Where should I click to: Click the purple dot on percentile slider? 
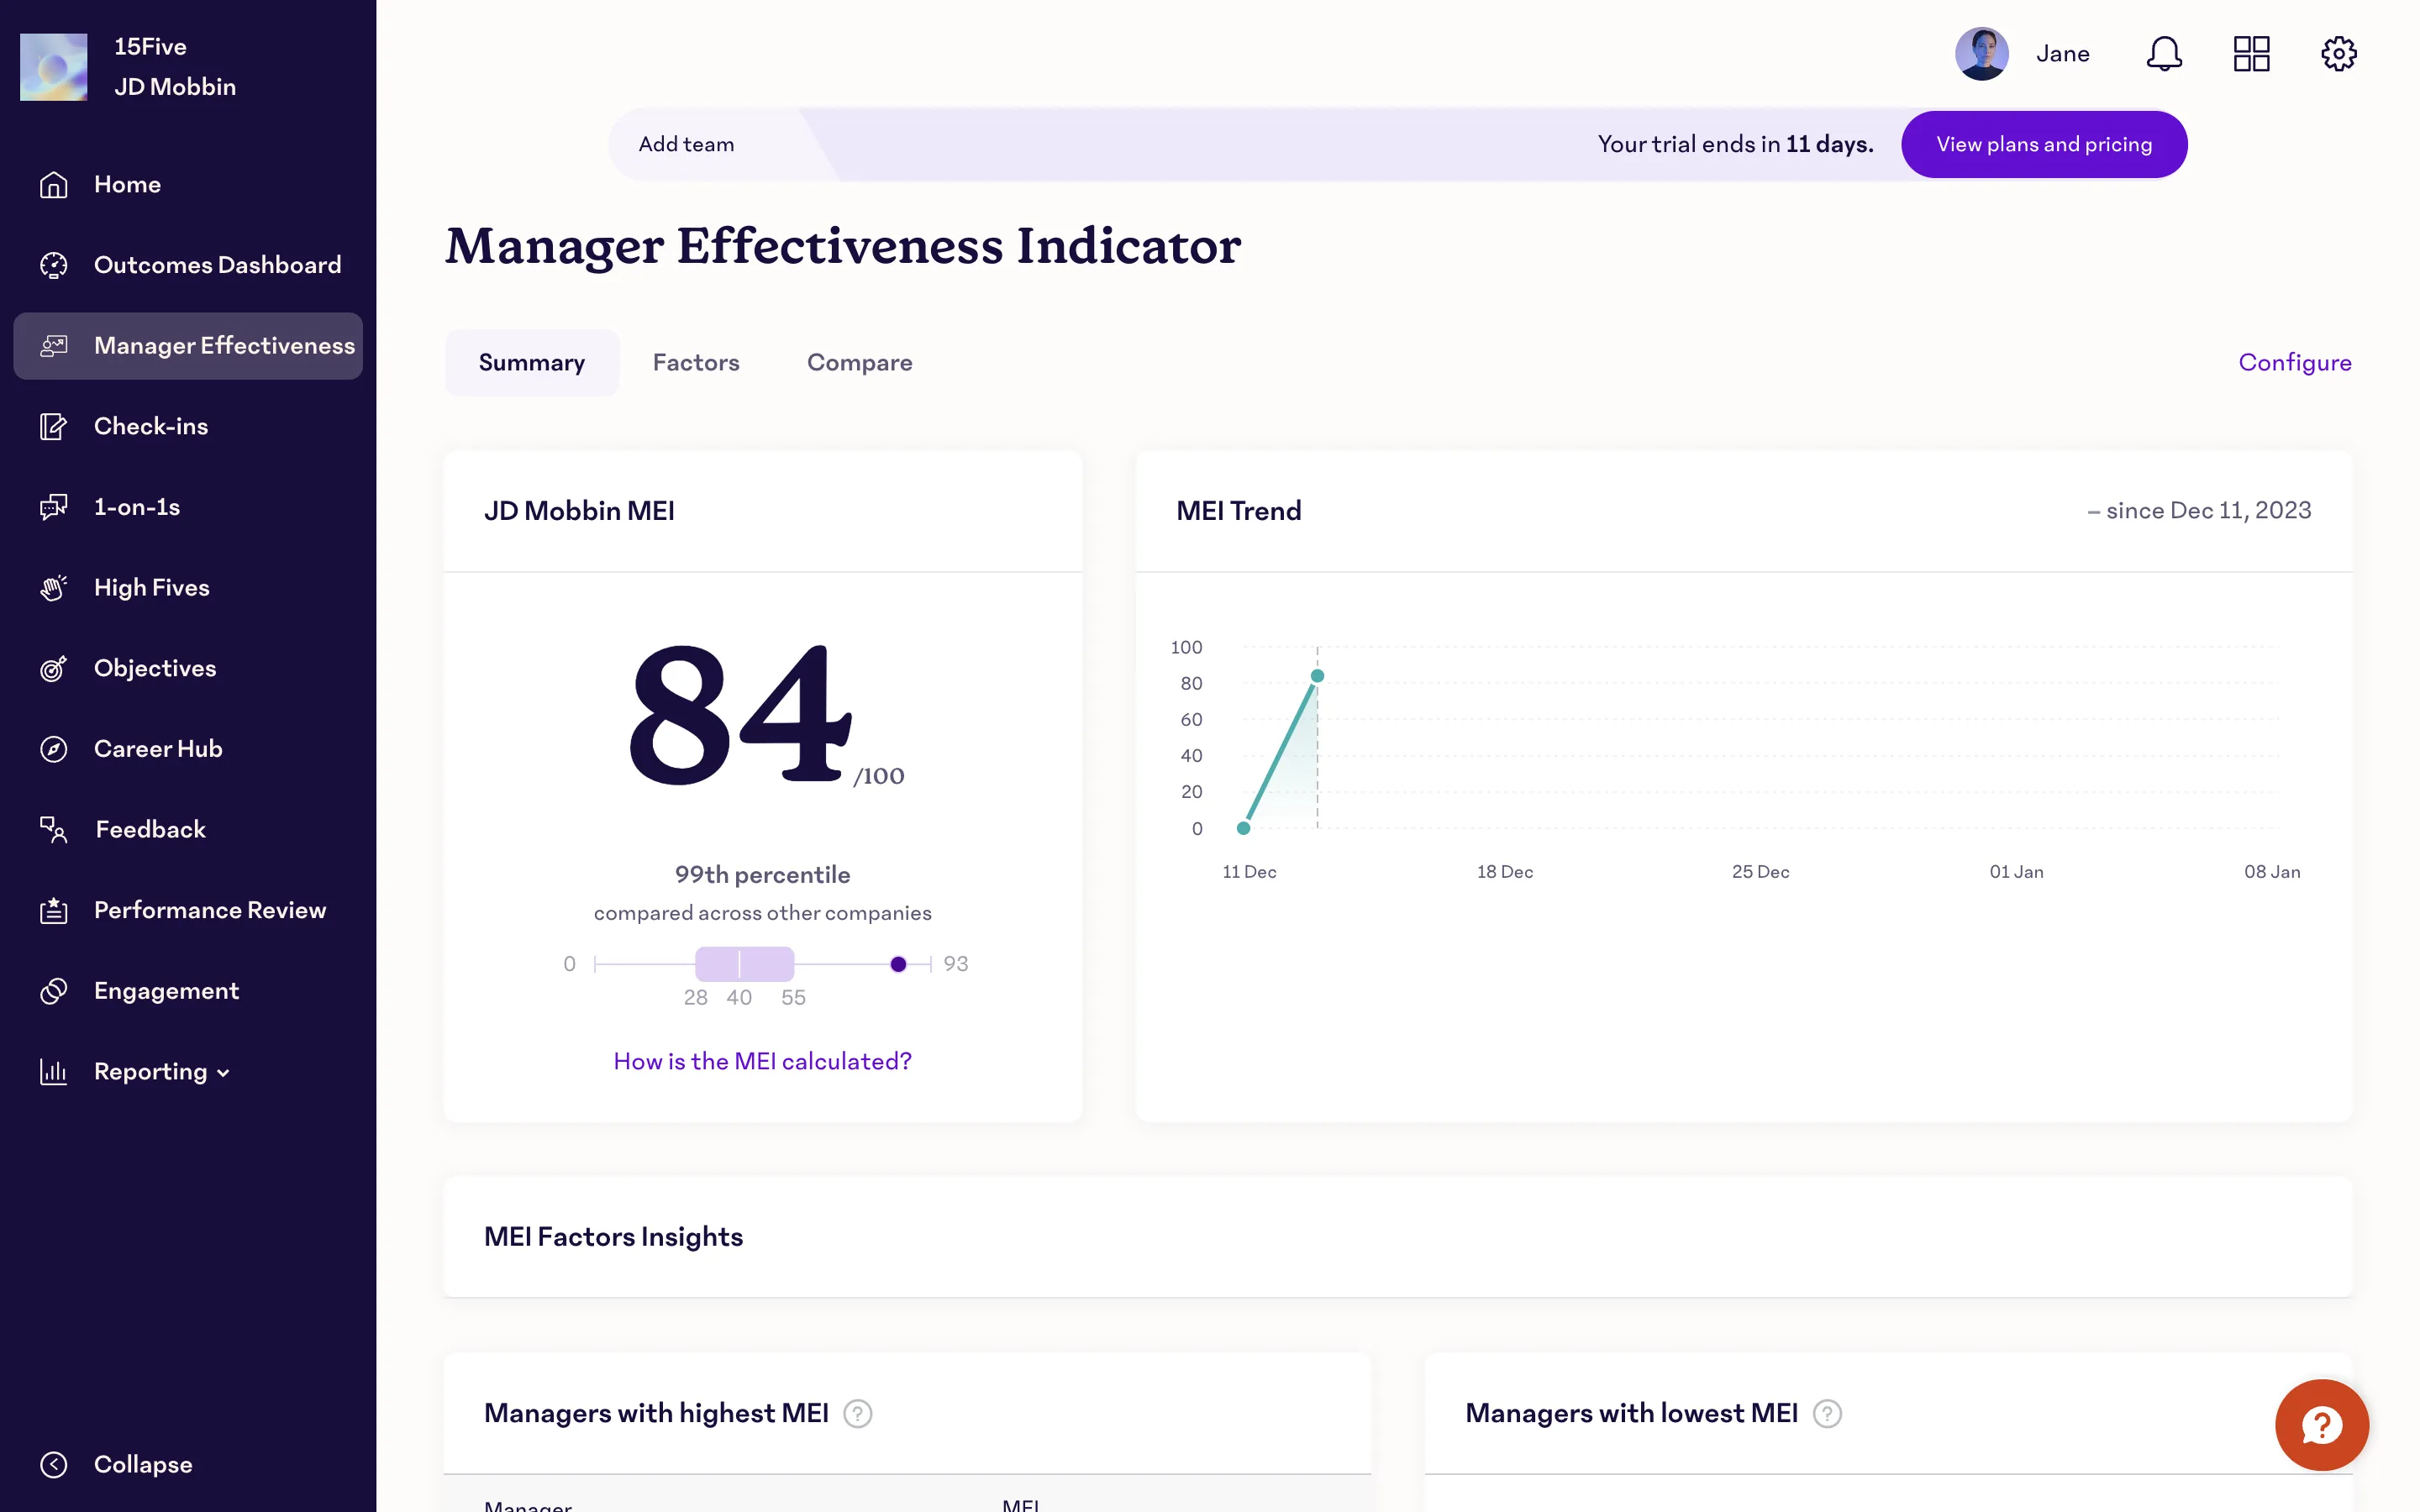coord(898,964)
